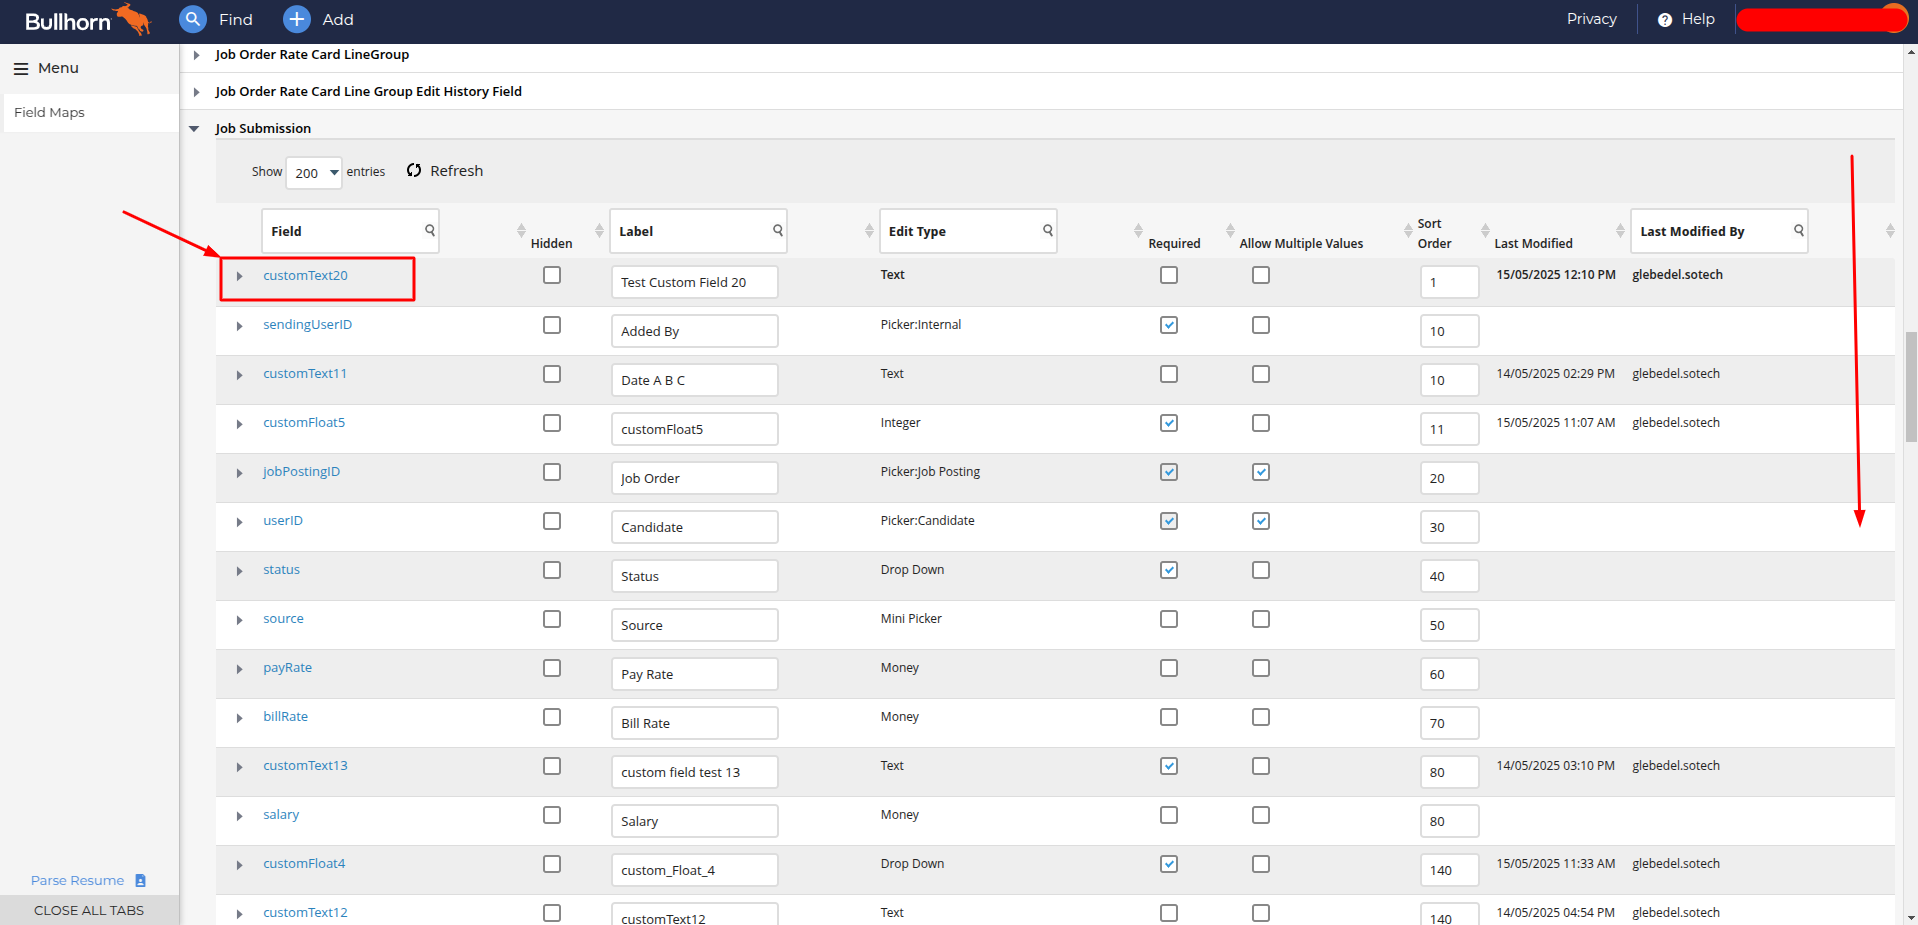Expand Job Order Rate Card LineGroup section
Screen dimensions: 1918x925
(196, 55)
